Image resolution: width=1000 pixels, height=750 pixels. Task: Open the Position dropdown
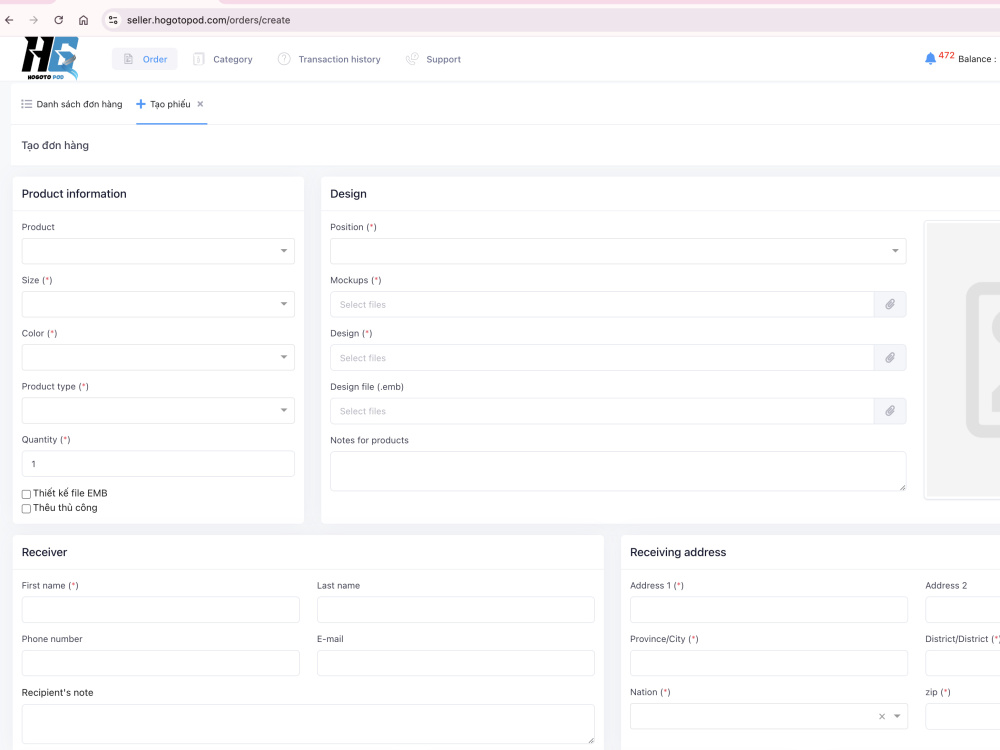click(x=618, y=251)
